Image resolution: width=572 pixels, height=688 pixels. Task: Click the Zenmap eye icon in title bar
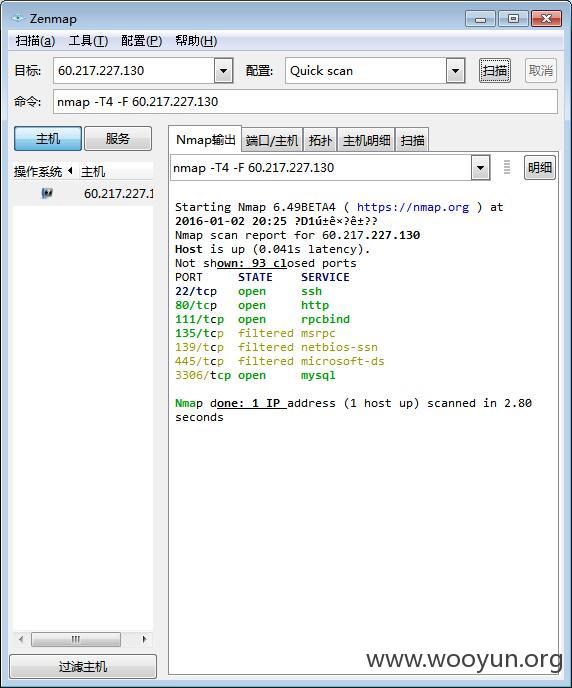tap(18, 18)
